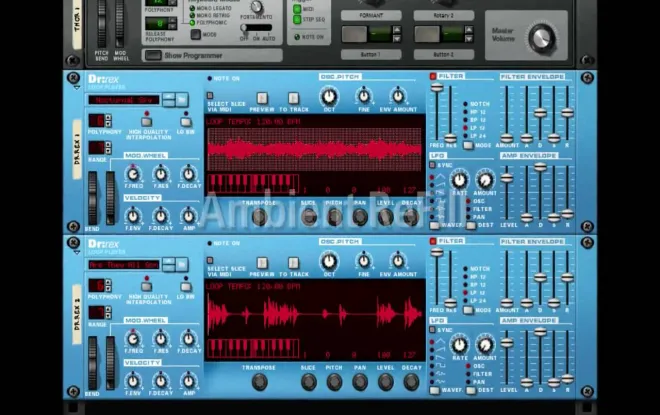
Task: Open patch browser folder on Dr.REX 1
Action: (182, 100)
